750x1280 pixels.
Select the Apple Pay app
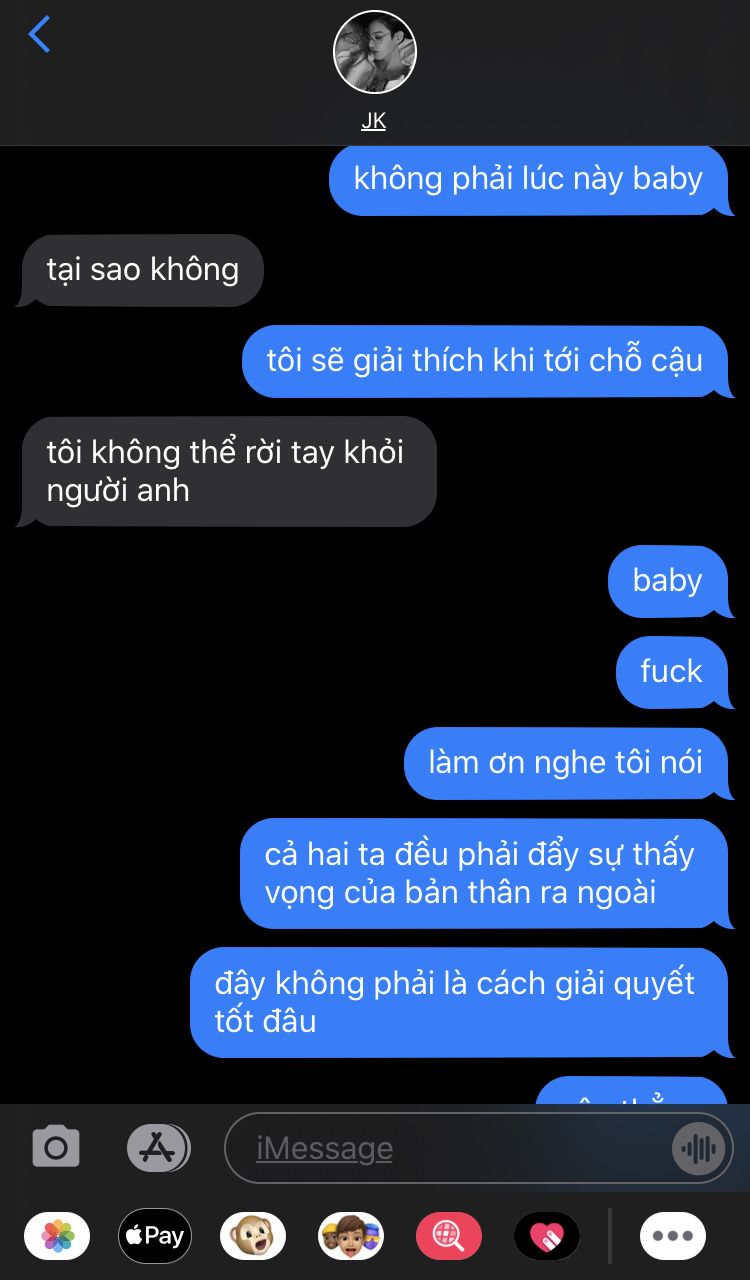(x=155, y=1236)
